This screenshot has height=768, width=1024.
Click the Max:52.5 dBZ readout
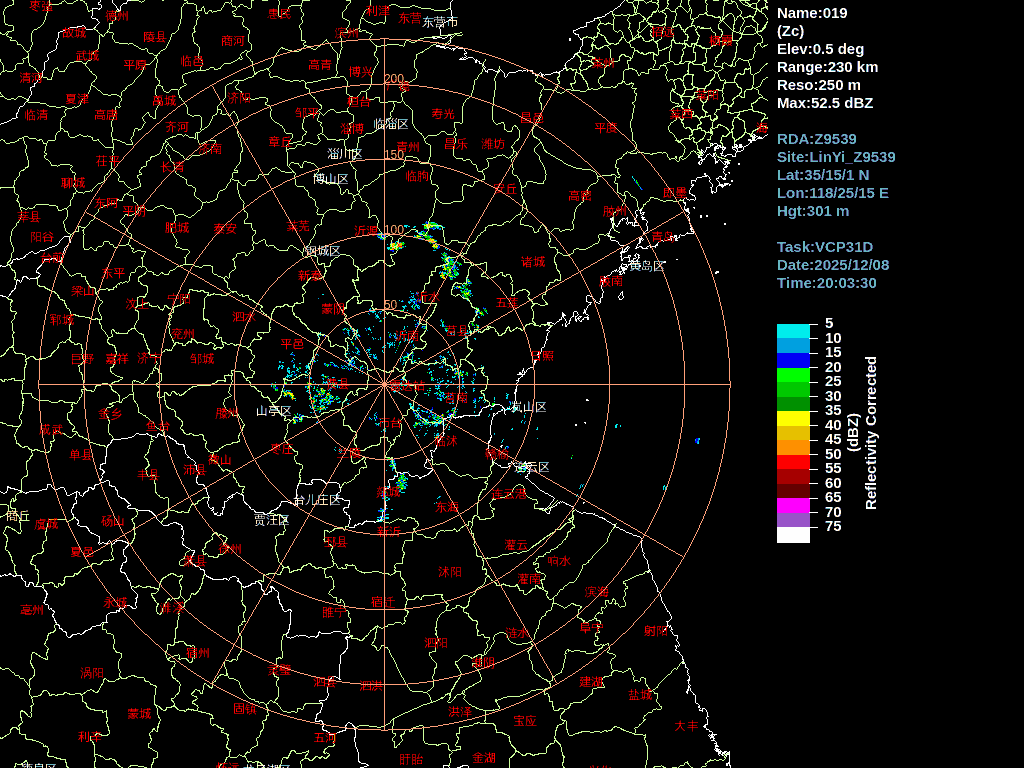coord(825,103)
